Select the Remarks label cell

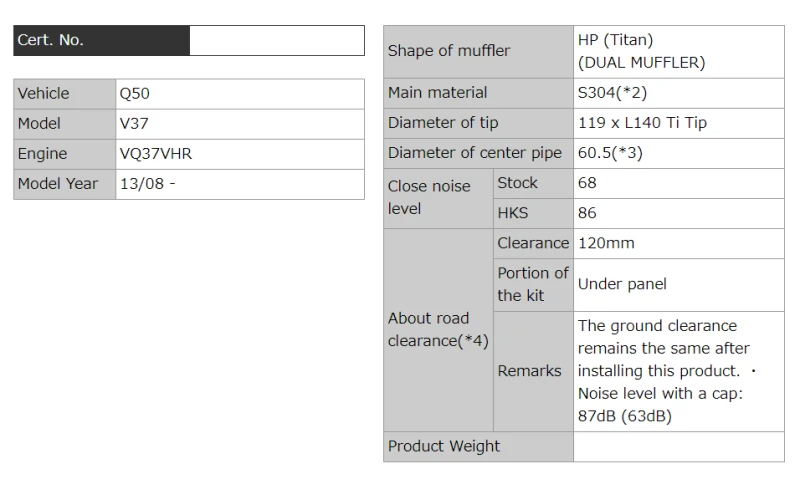pos(532,371)
